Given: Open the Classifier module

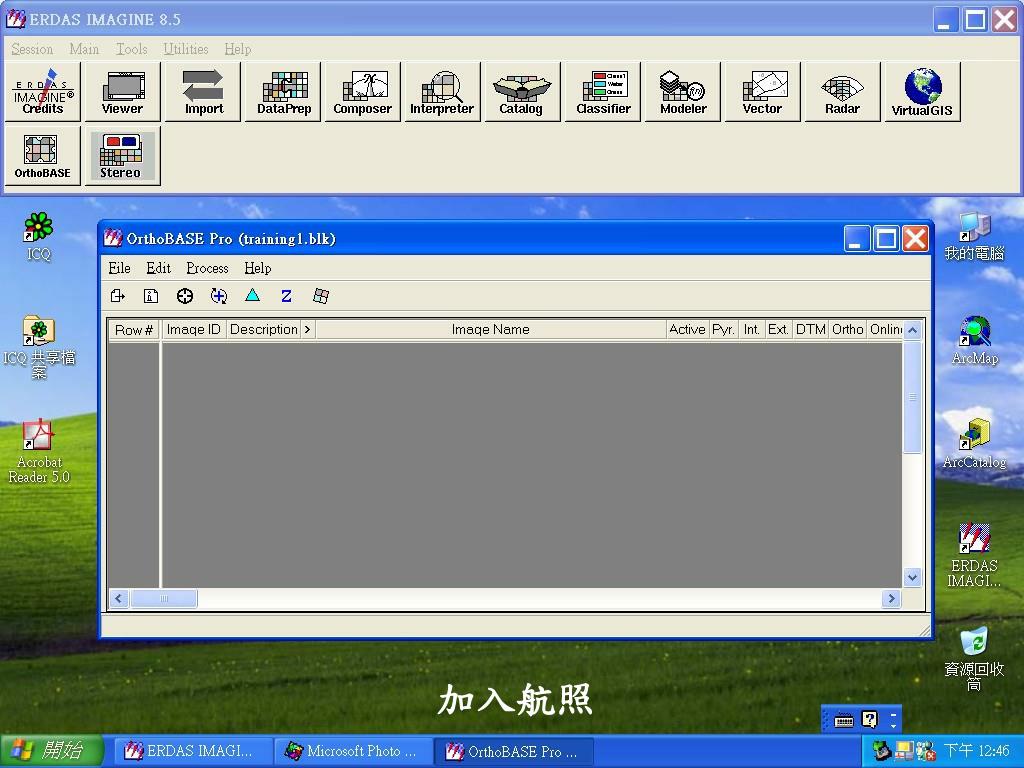Looking at the screenshot, I should [603, 92].
